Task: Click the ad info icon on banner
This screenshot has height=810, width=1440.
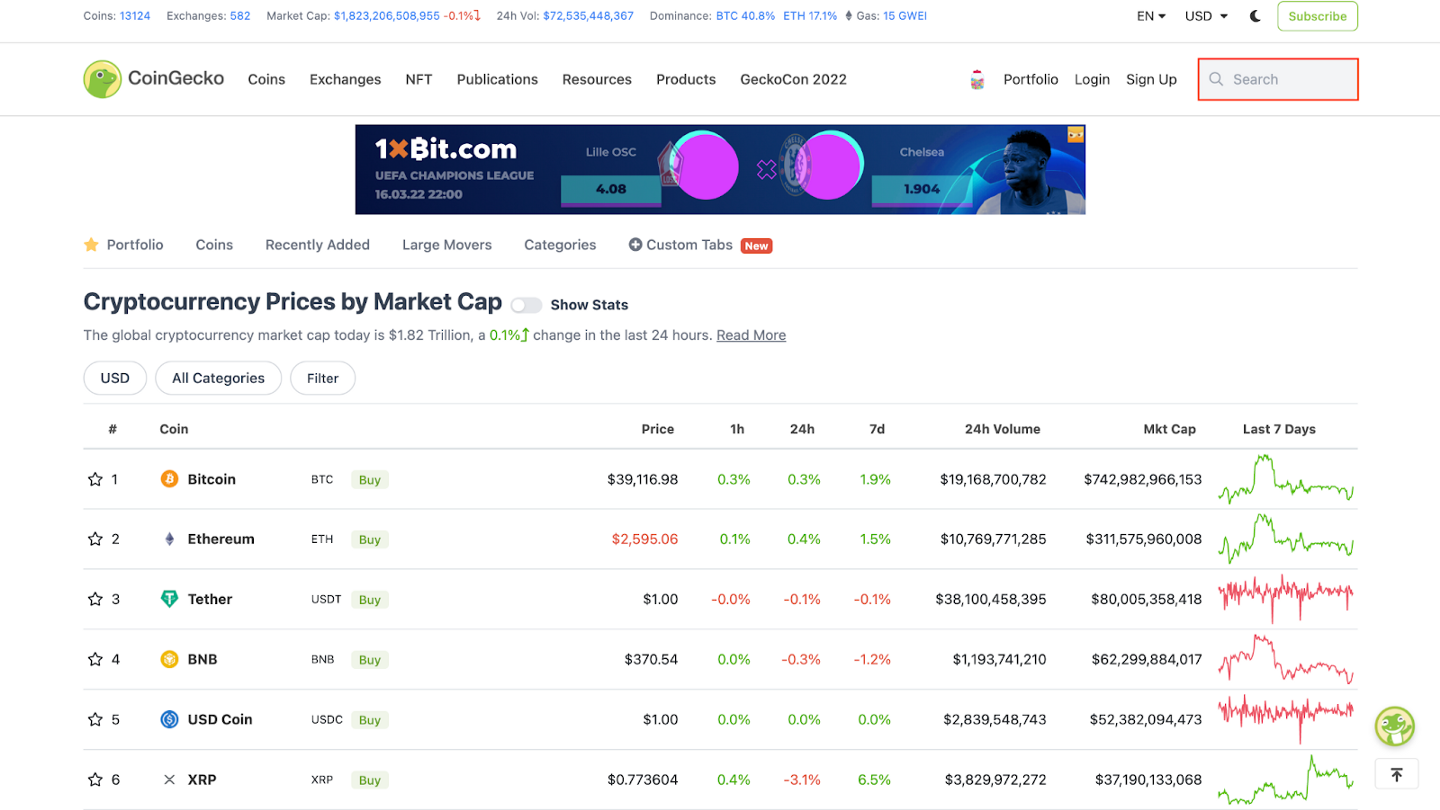Action: 1076,133
